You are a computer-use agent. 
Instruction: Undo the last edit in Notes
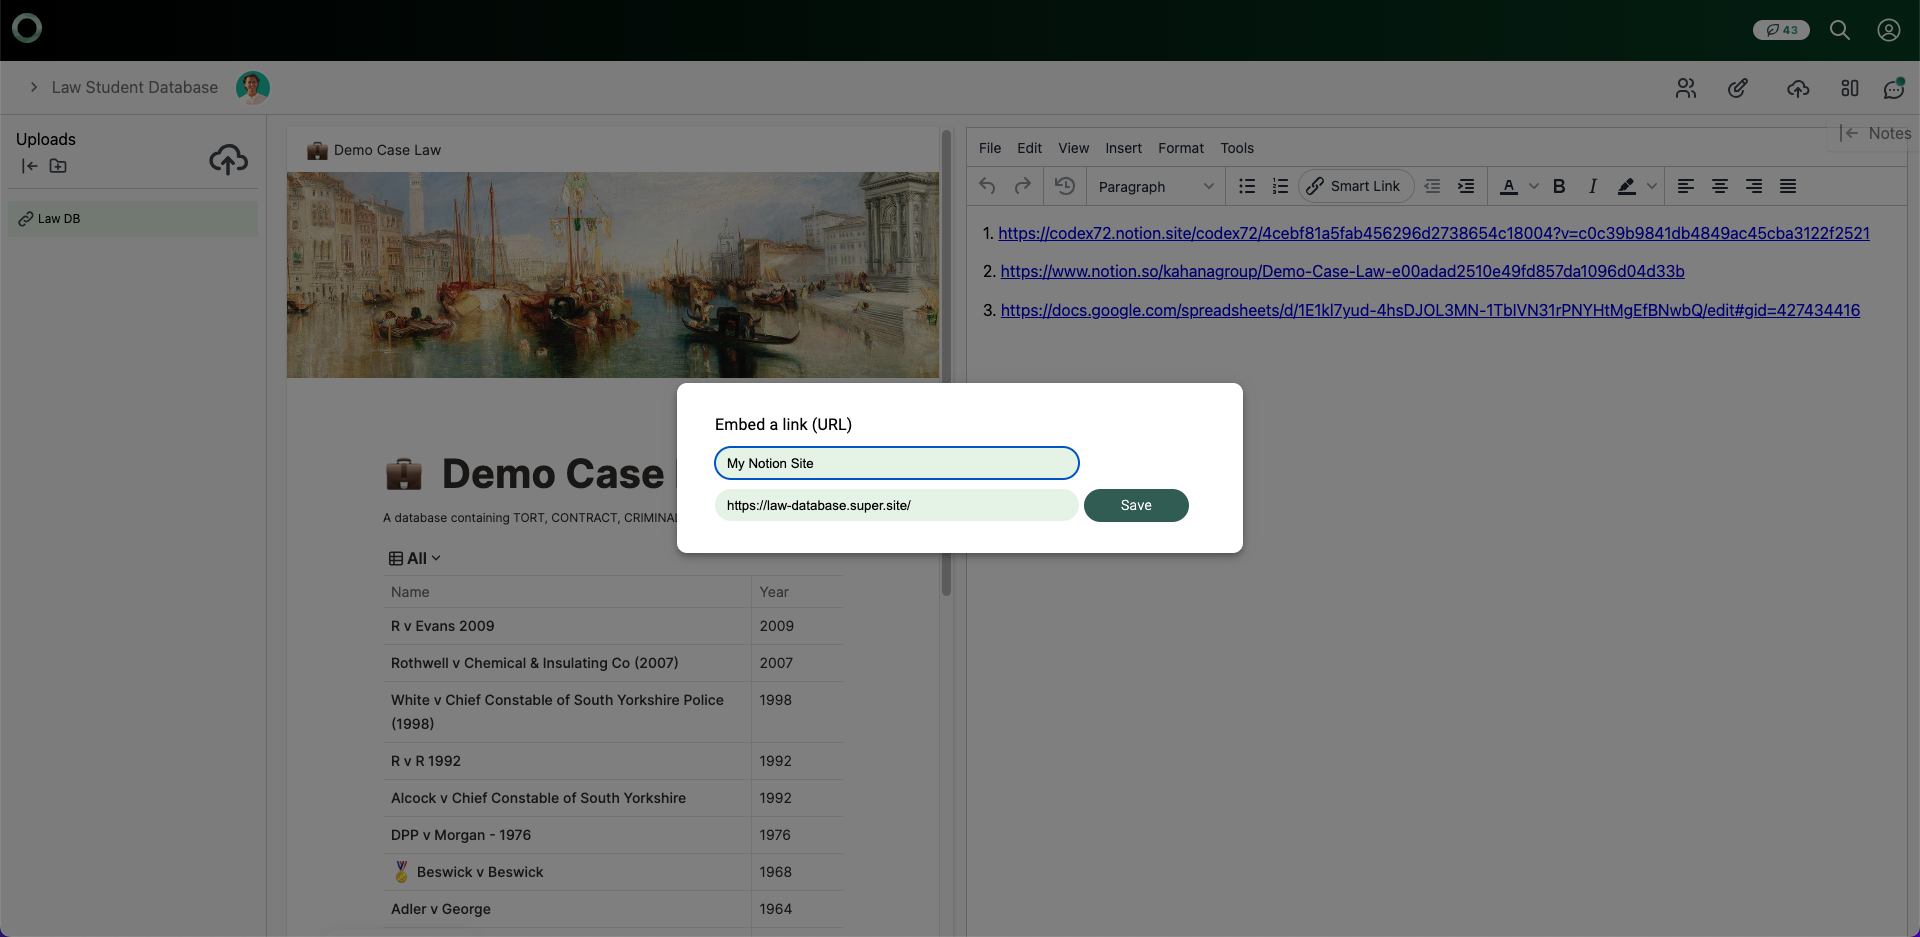(x=988, y=186)
